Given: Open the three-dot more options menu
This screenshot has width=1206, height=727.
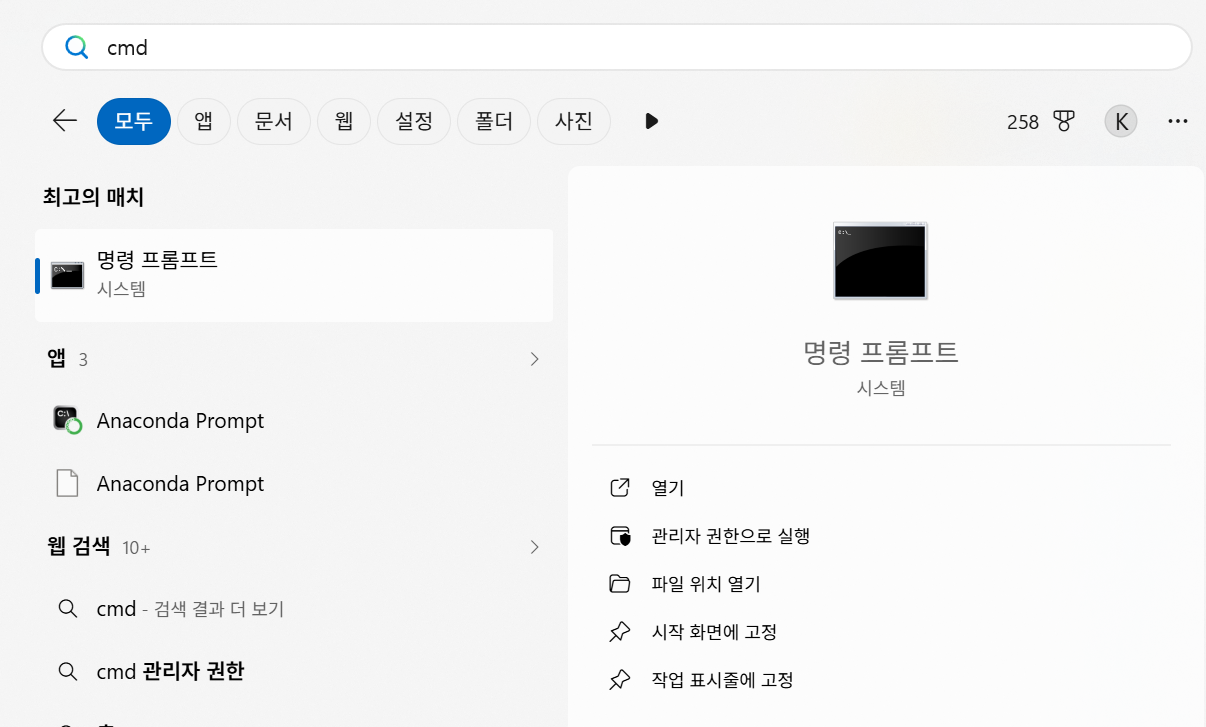Looking at the screenshot, I should (1177, 121).
